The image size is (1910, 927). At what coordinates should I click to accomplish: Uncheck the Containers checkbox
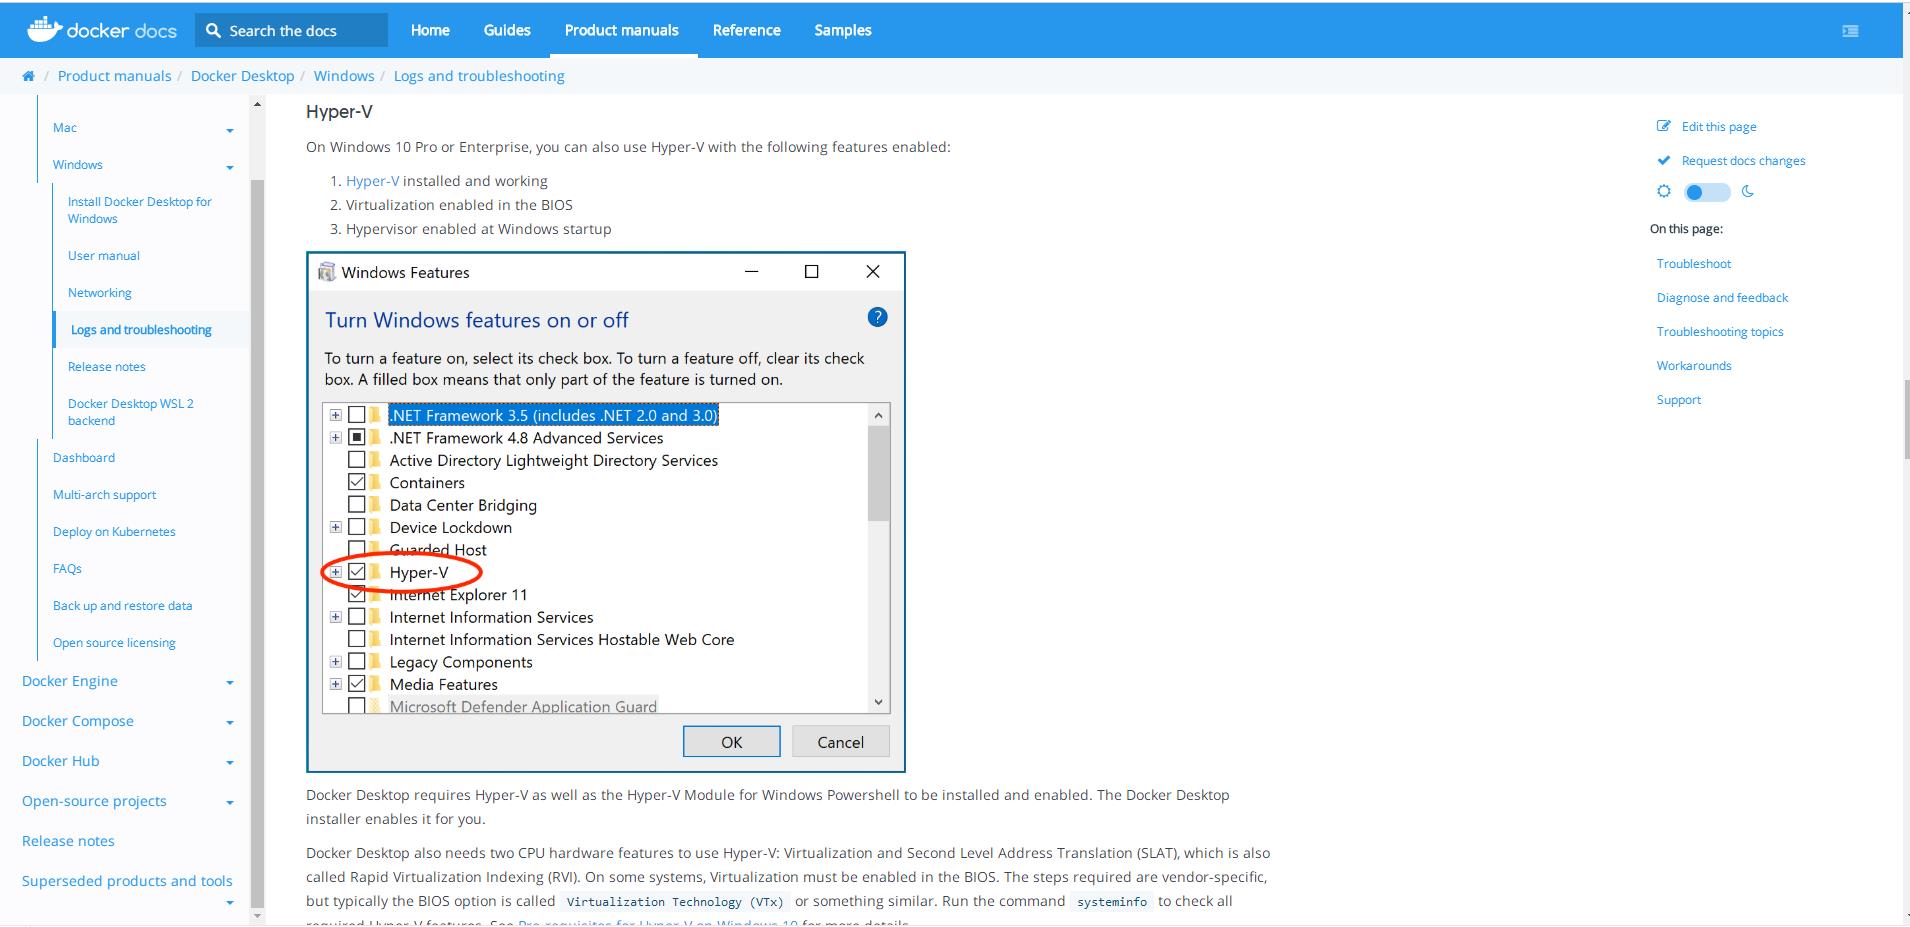(x=356, y=482)
